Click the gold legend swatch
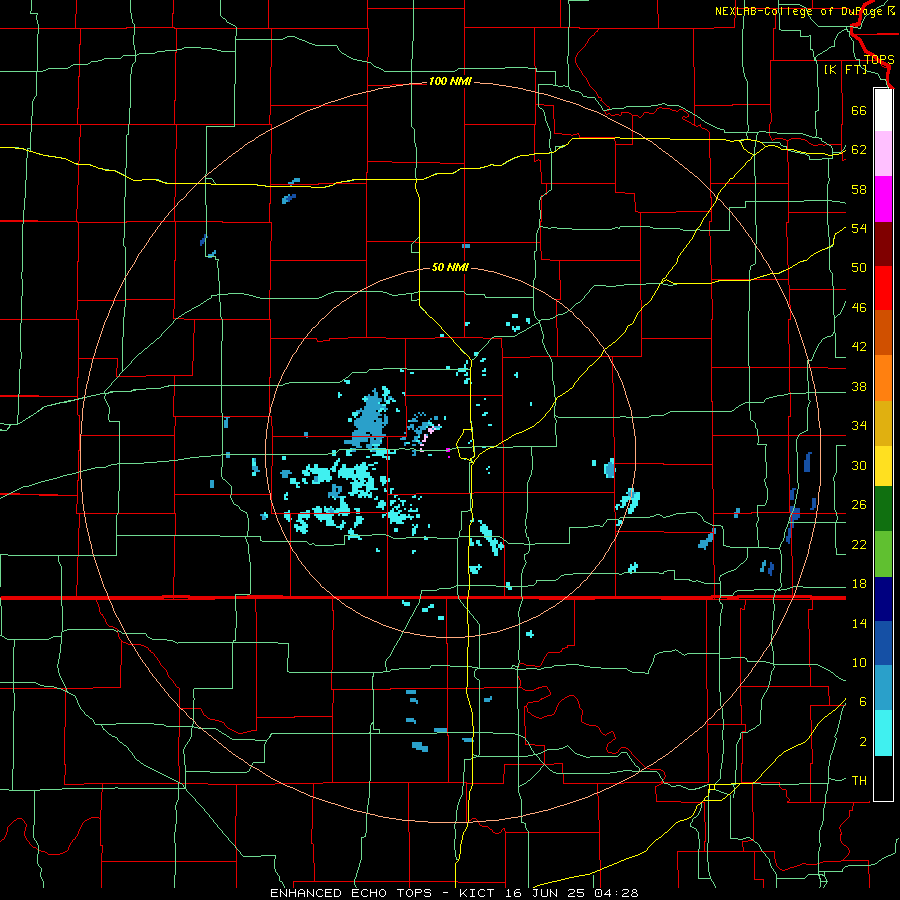Screen dimensions: 900x900 click(x=883, y=423)
